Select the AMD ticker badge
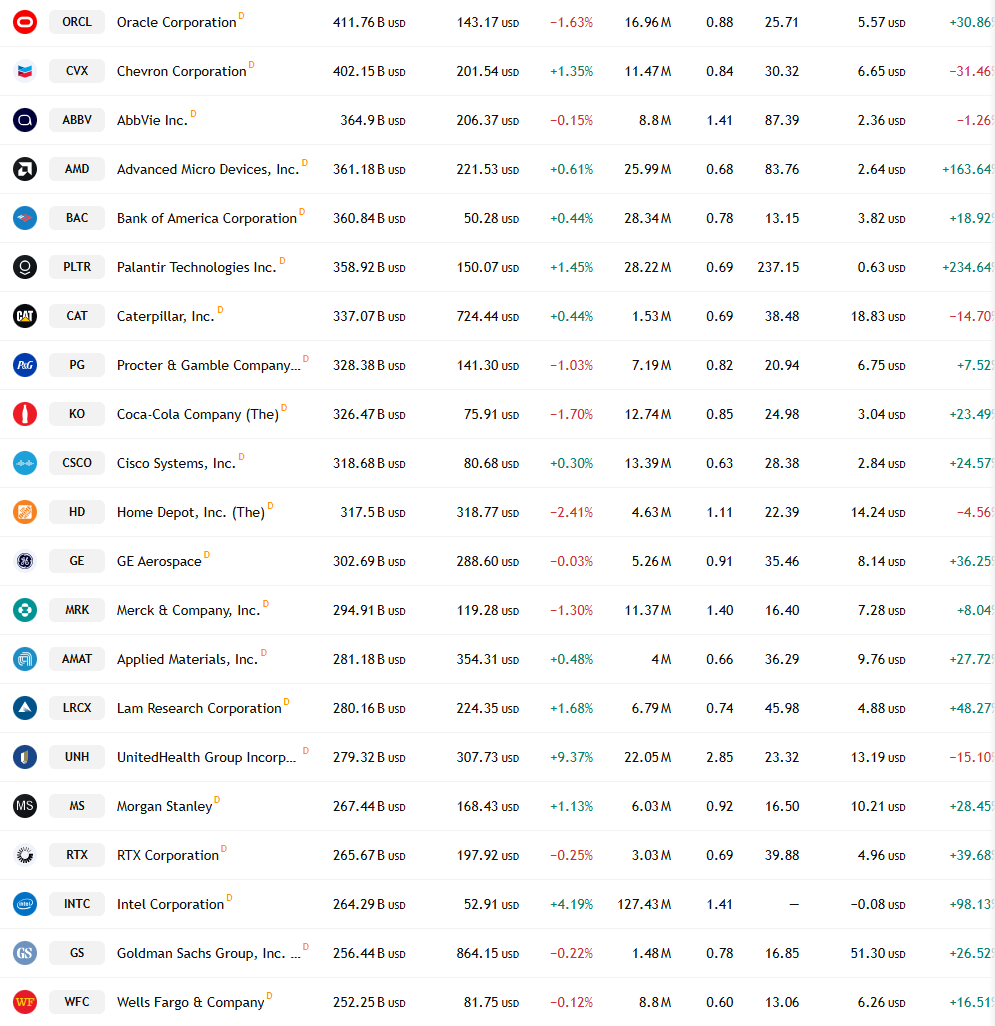This screenshot has height=1026, width=995. pyautogui.click(x=77, y=169)
